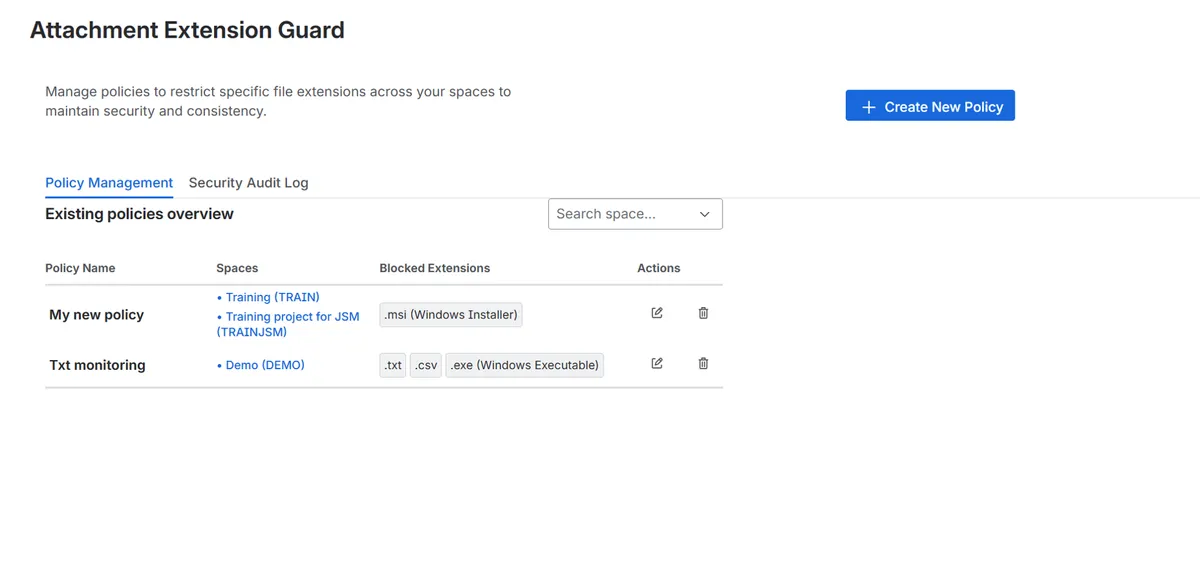The image size is (1200, 587).
Task: Click the Actions column header
Action: (x=659, y=268)
